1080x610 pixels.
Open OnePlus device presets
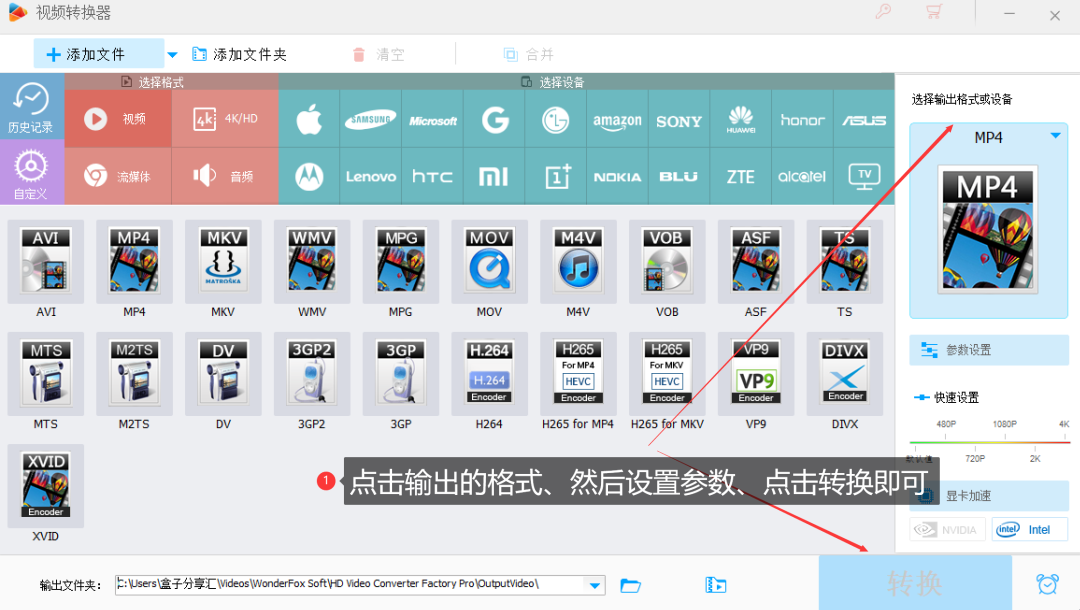(x=556, y=176)
